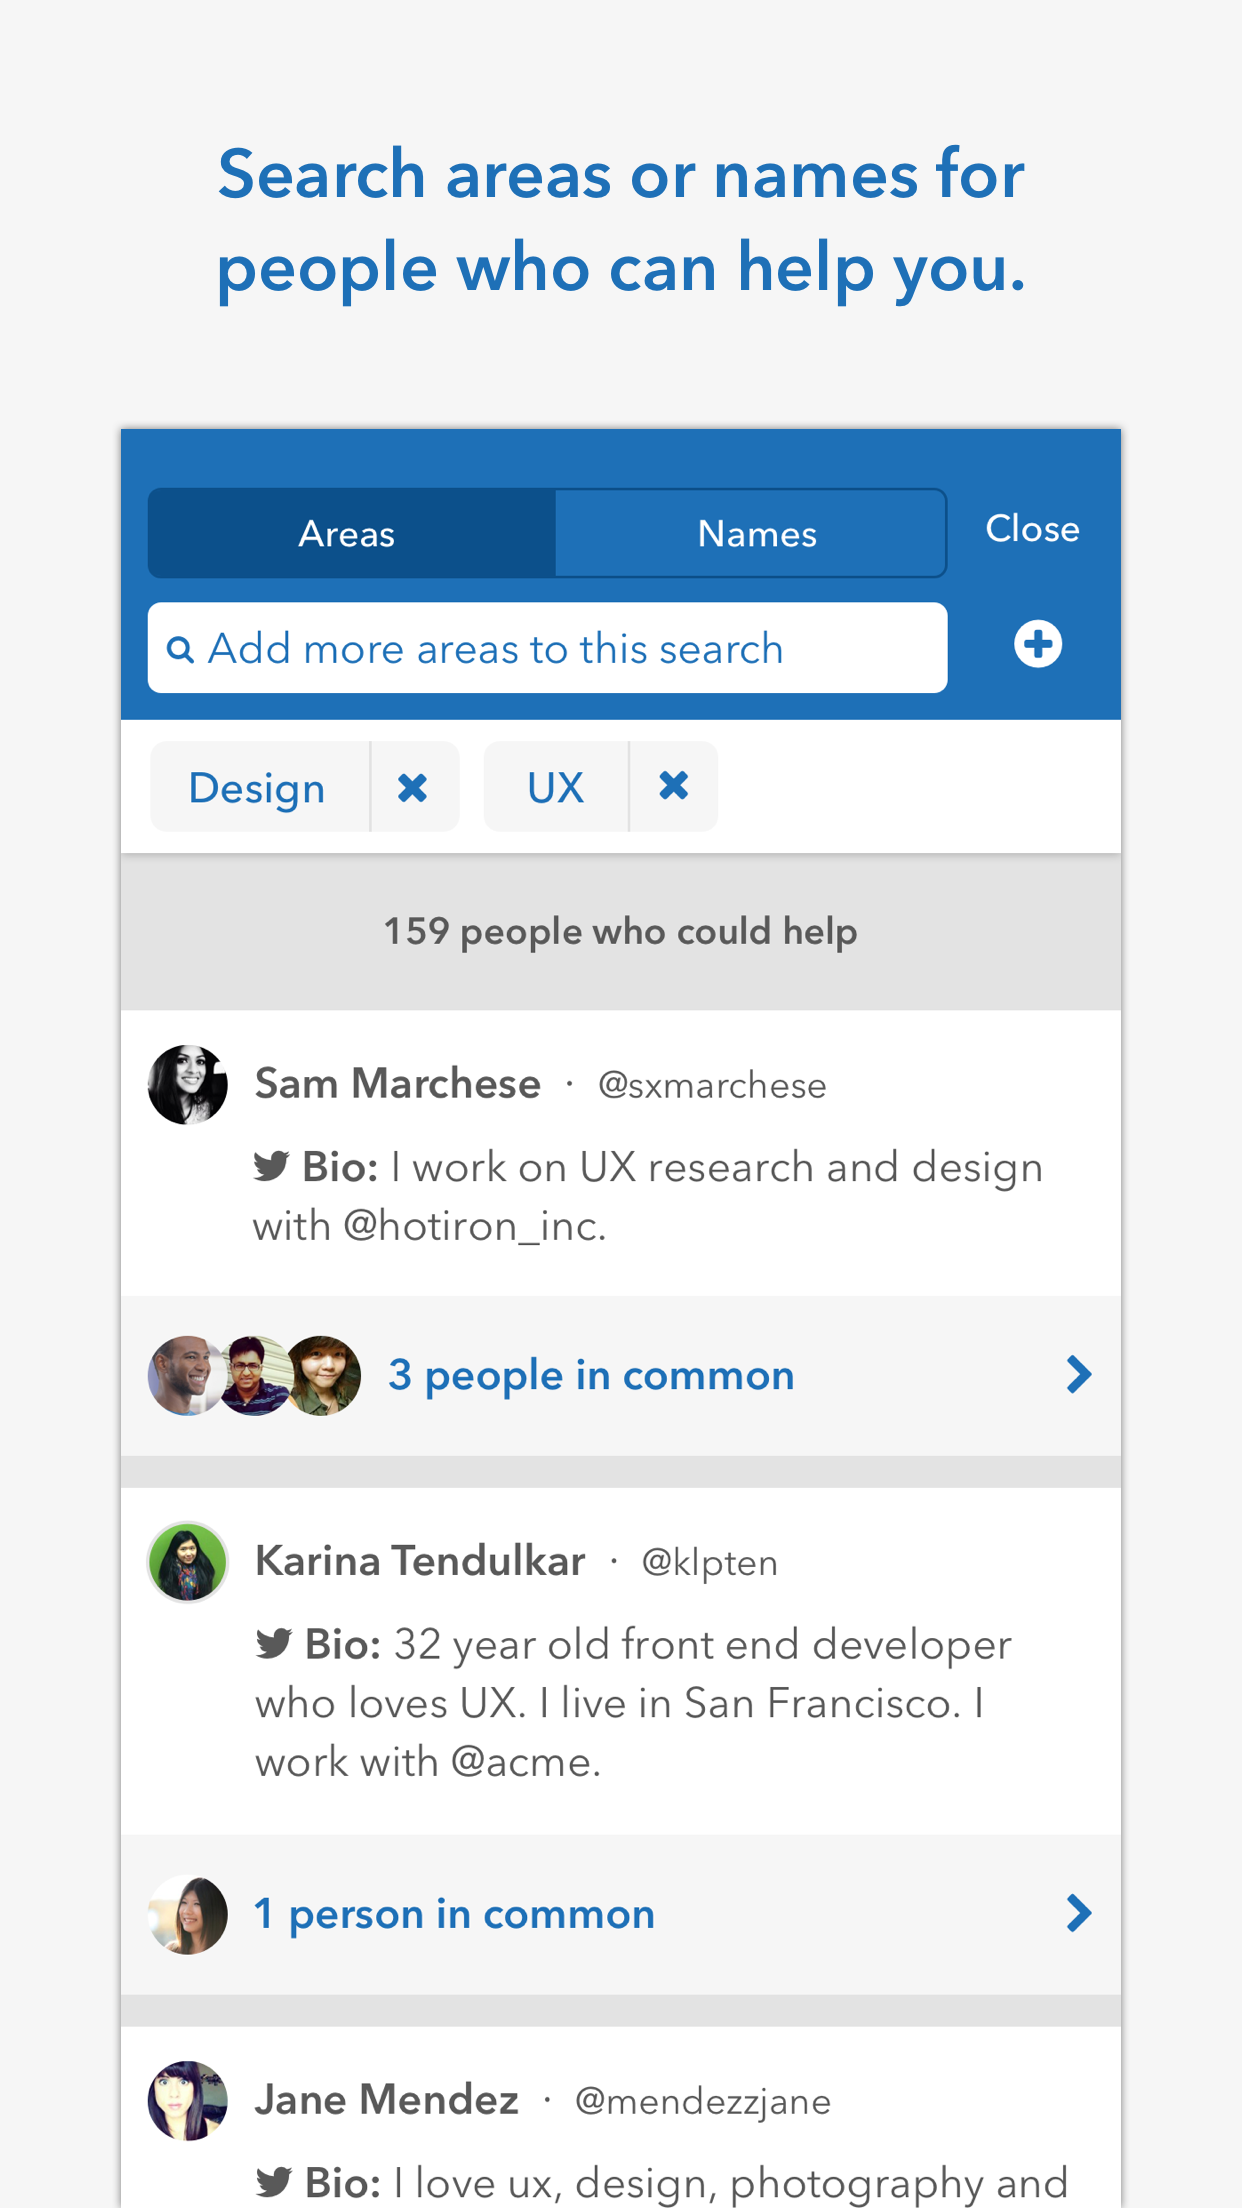Tap first avatar in 3 people in common

coord(185,1375)
